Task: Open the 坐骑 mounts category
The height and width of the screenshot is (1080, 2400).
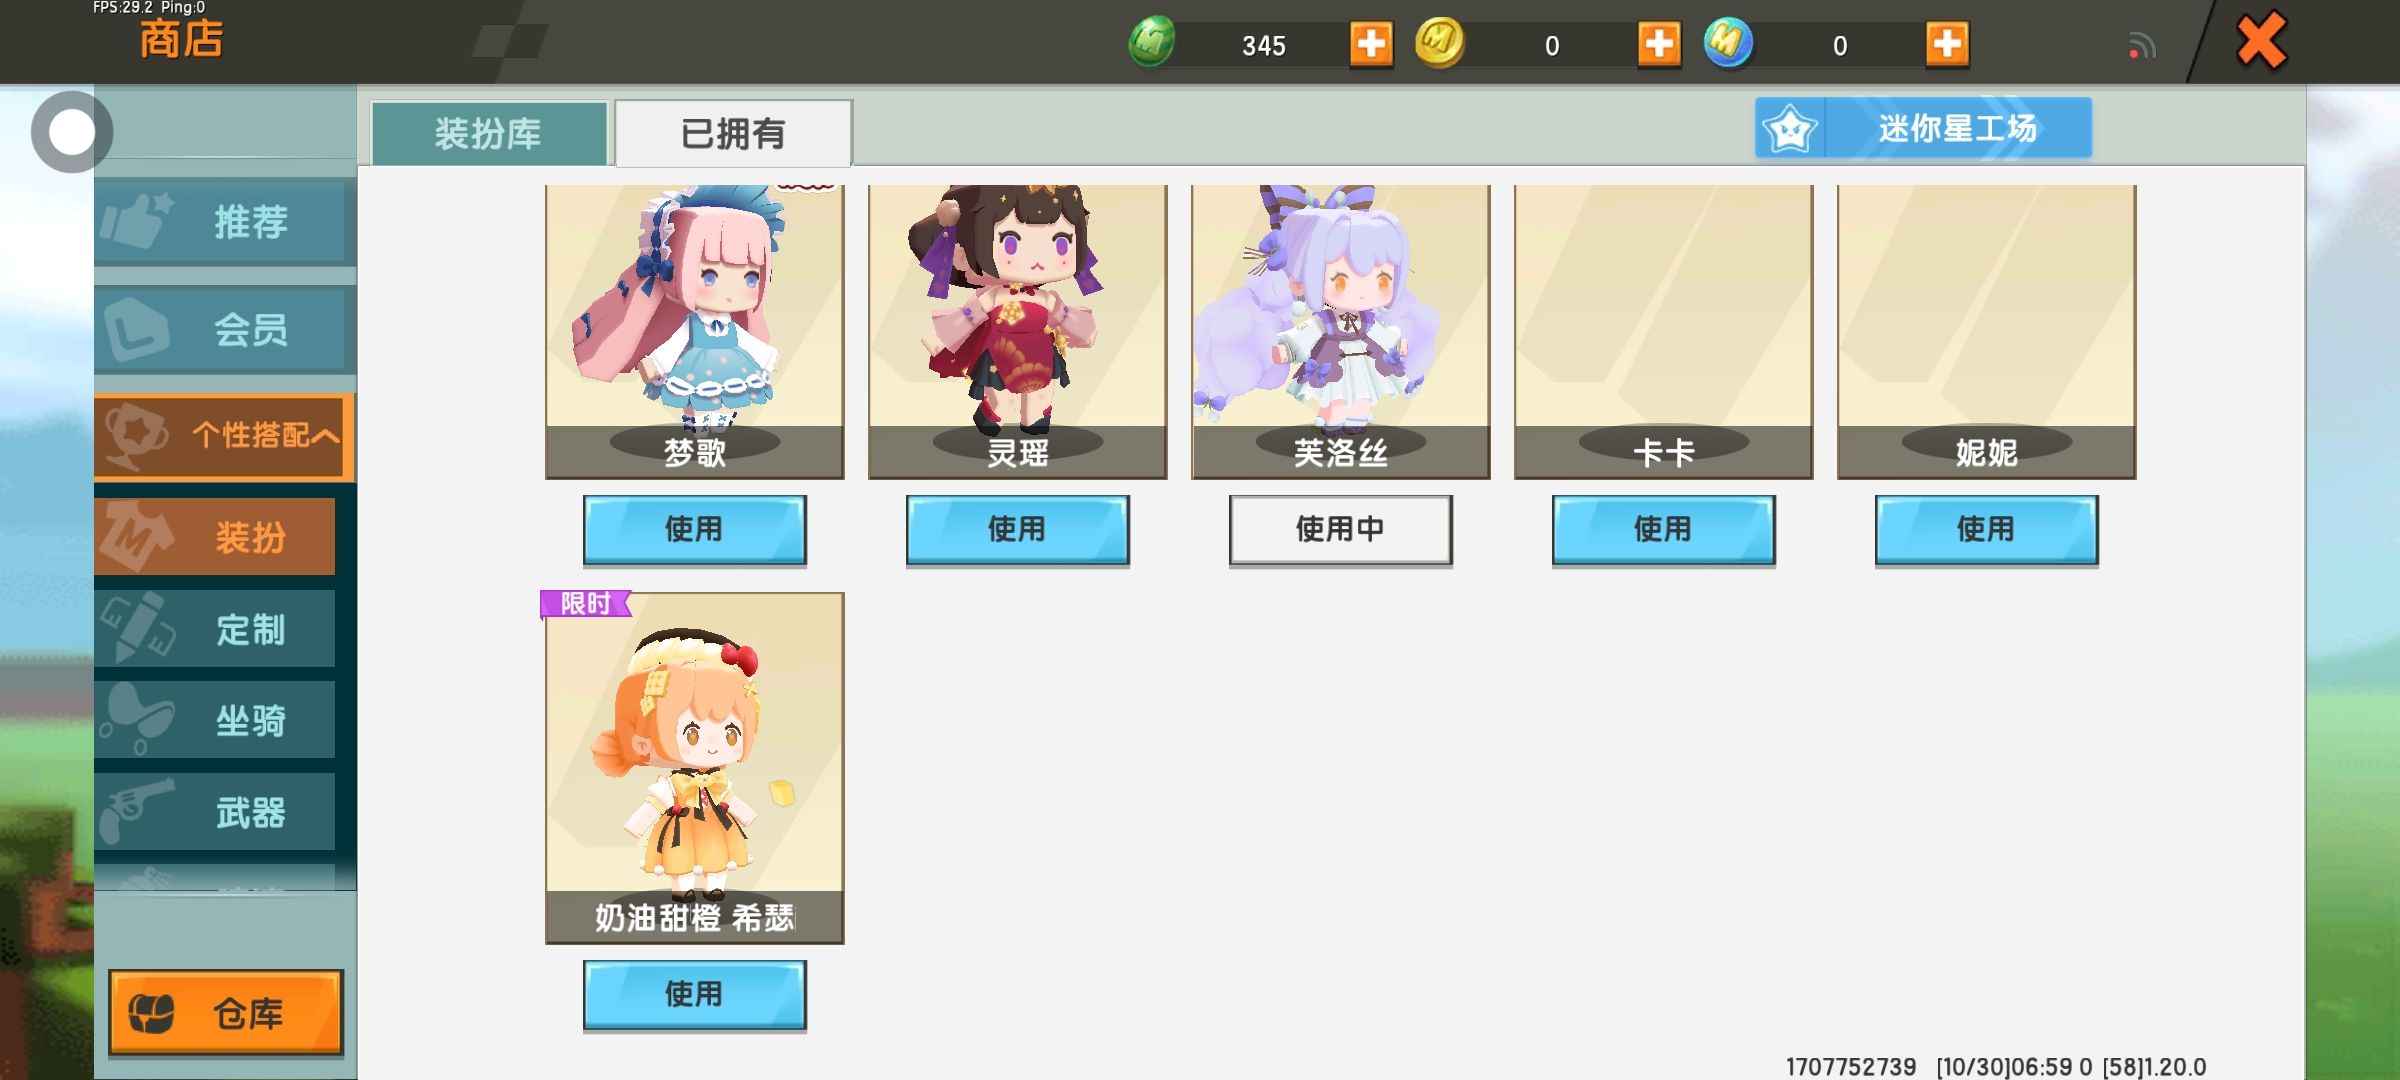Action: 215,720
